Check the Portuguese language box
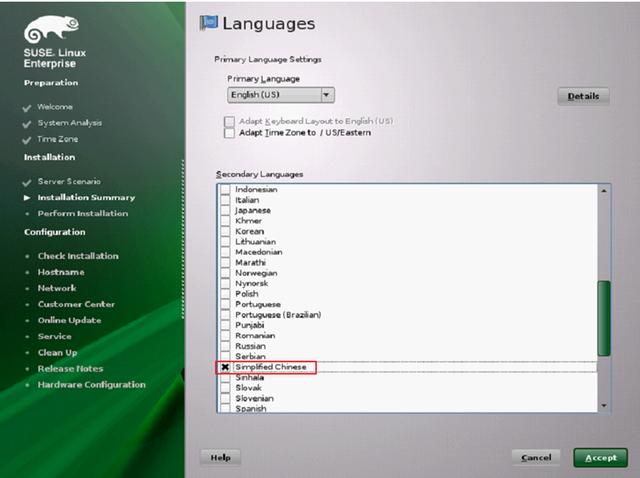 (225, 304)
